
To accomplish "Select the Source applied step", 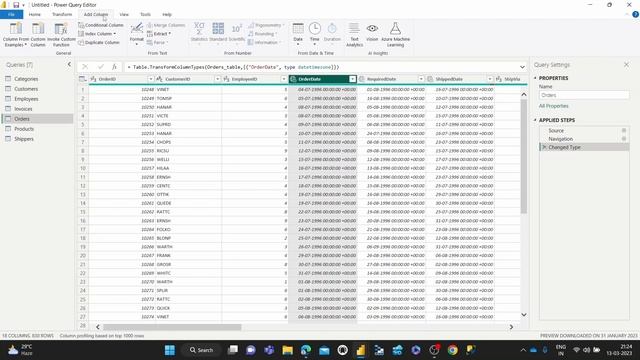I will pyautogui.click(x=556, y=131).
